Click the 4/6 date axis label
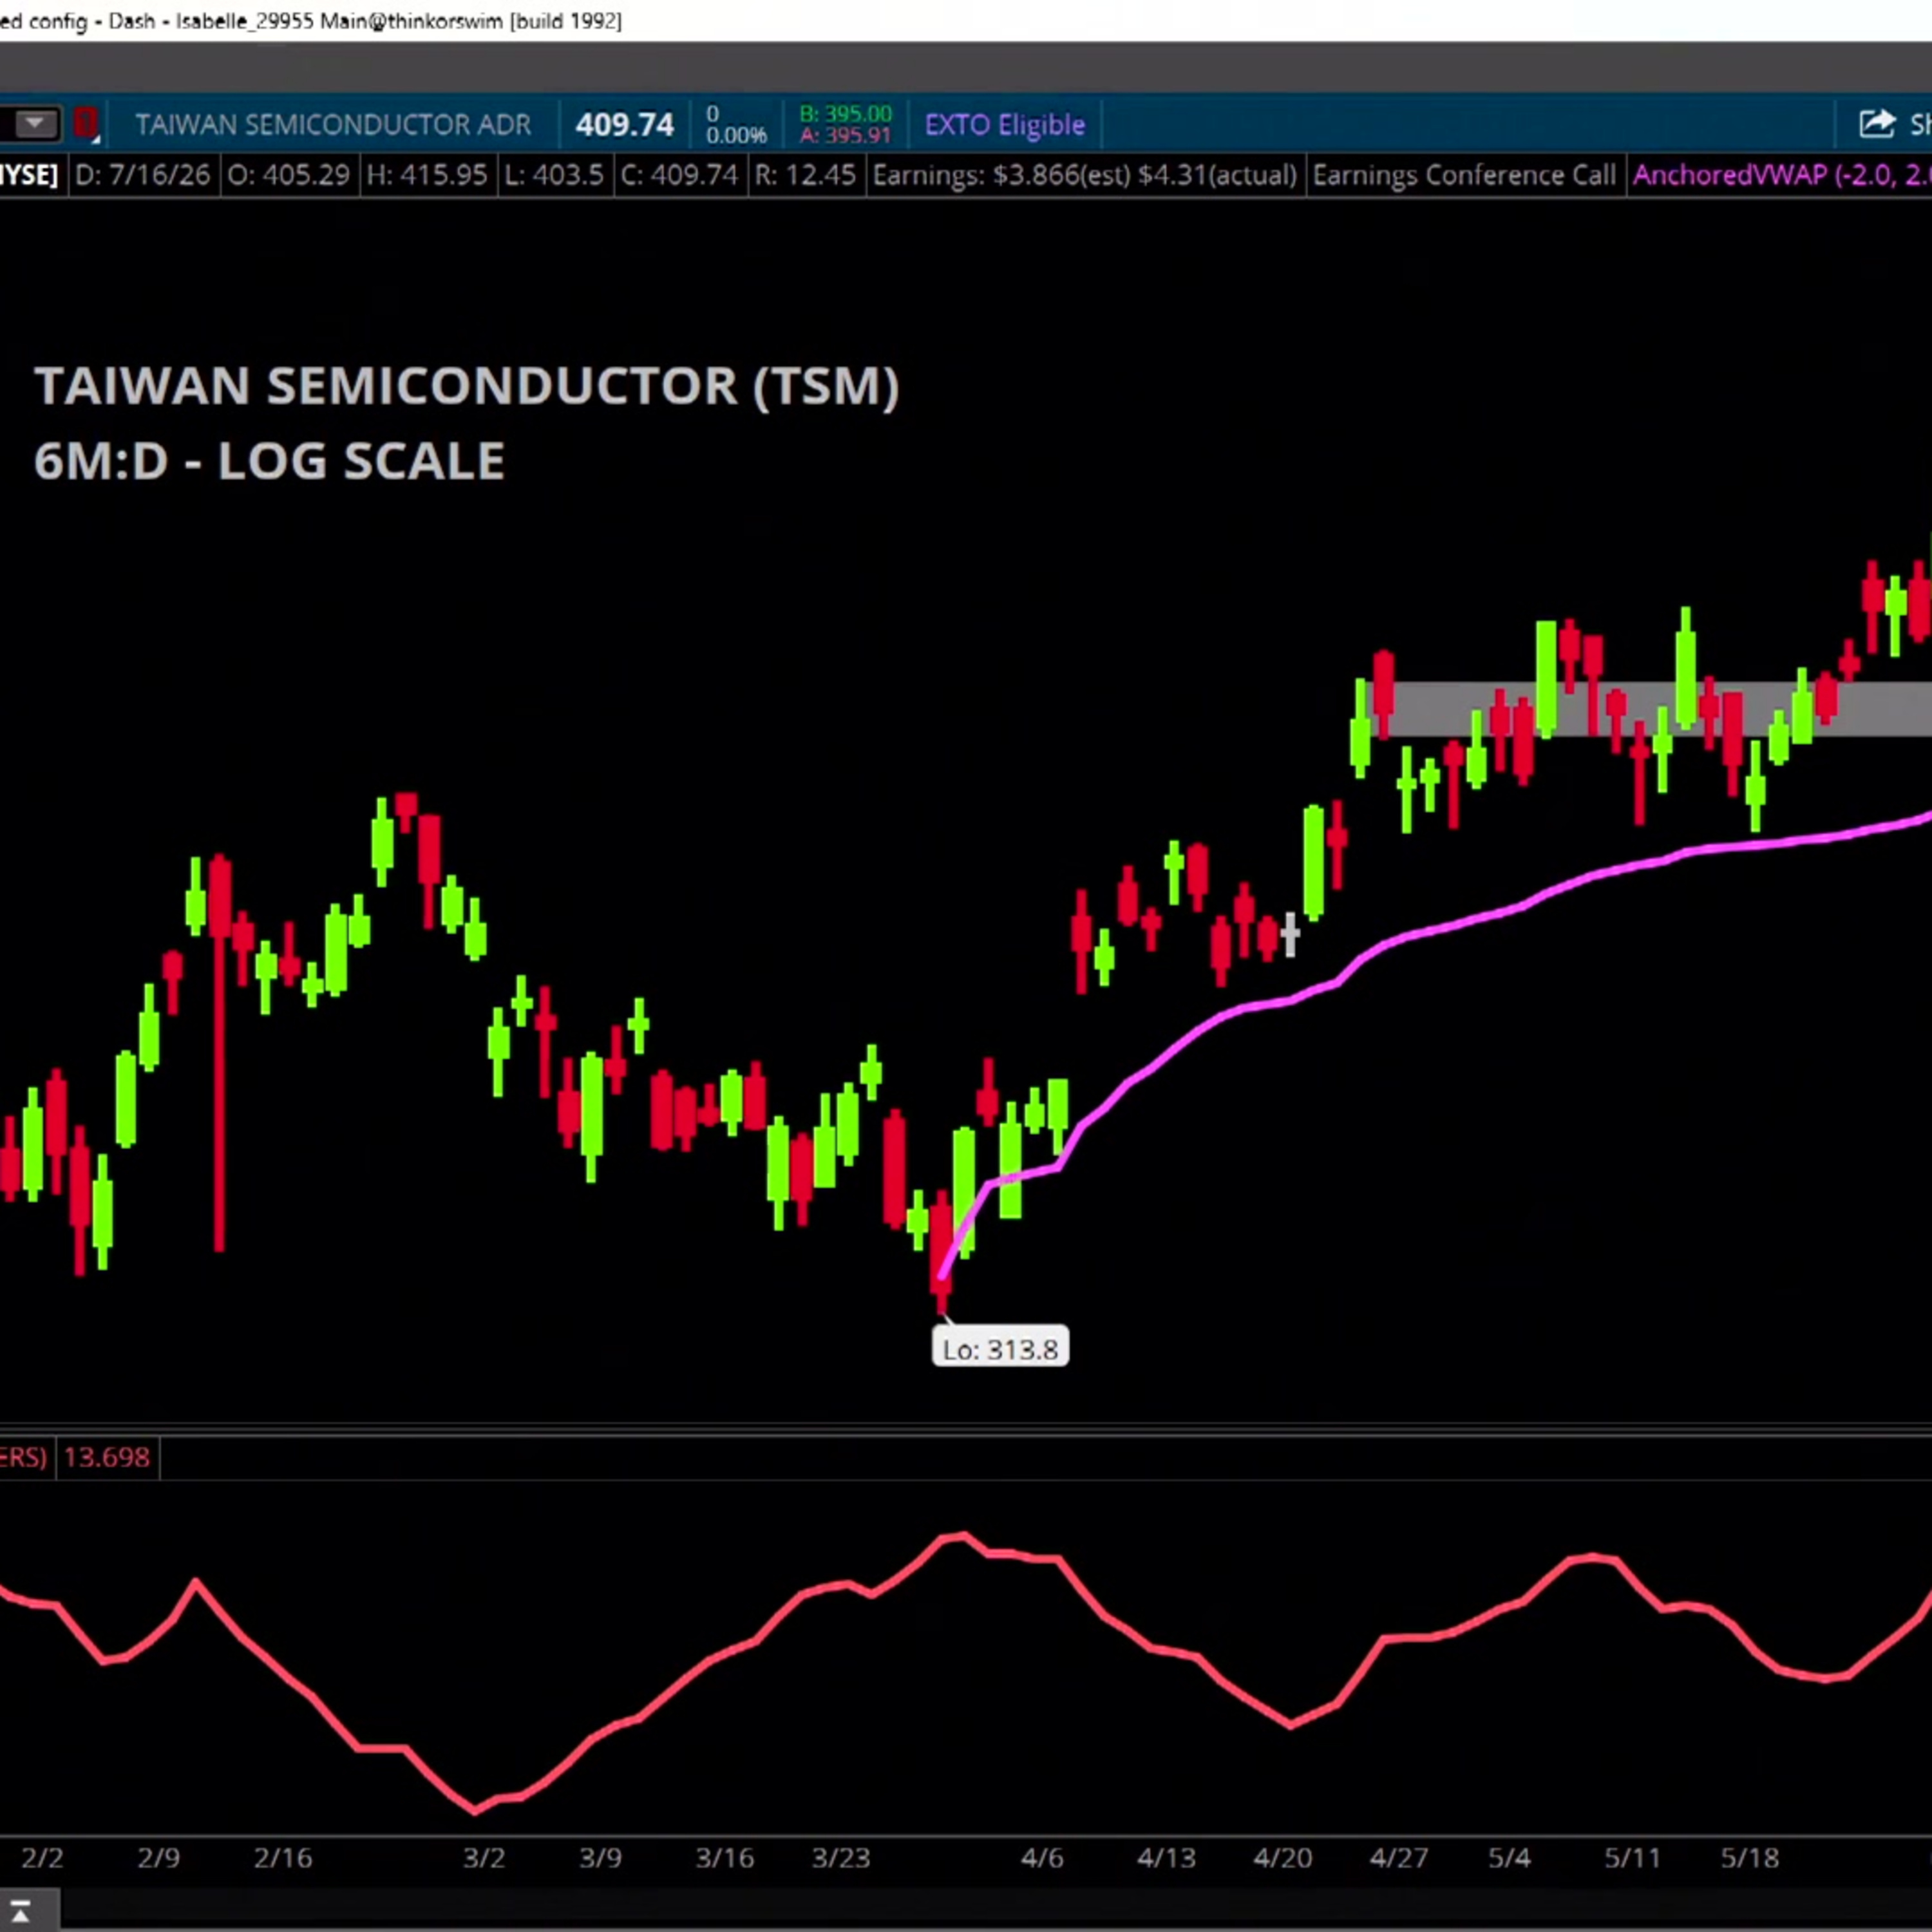Viewport: 1932px width, 1932px height. (x=1042, y=1858)
